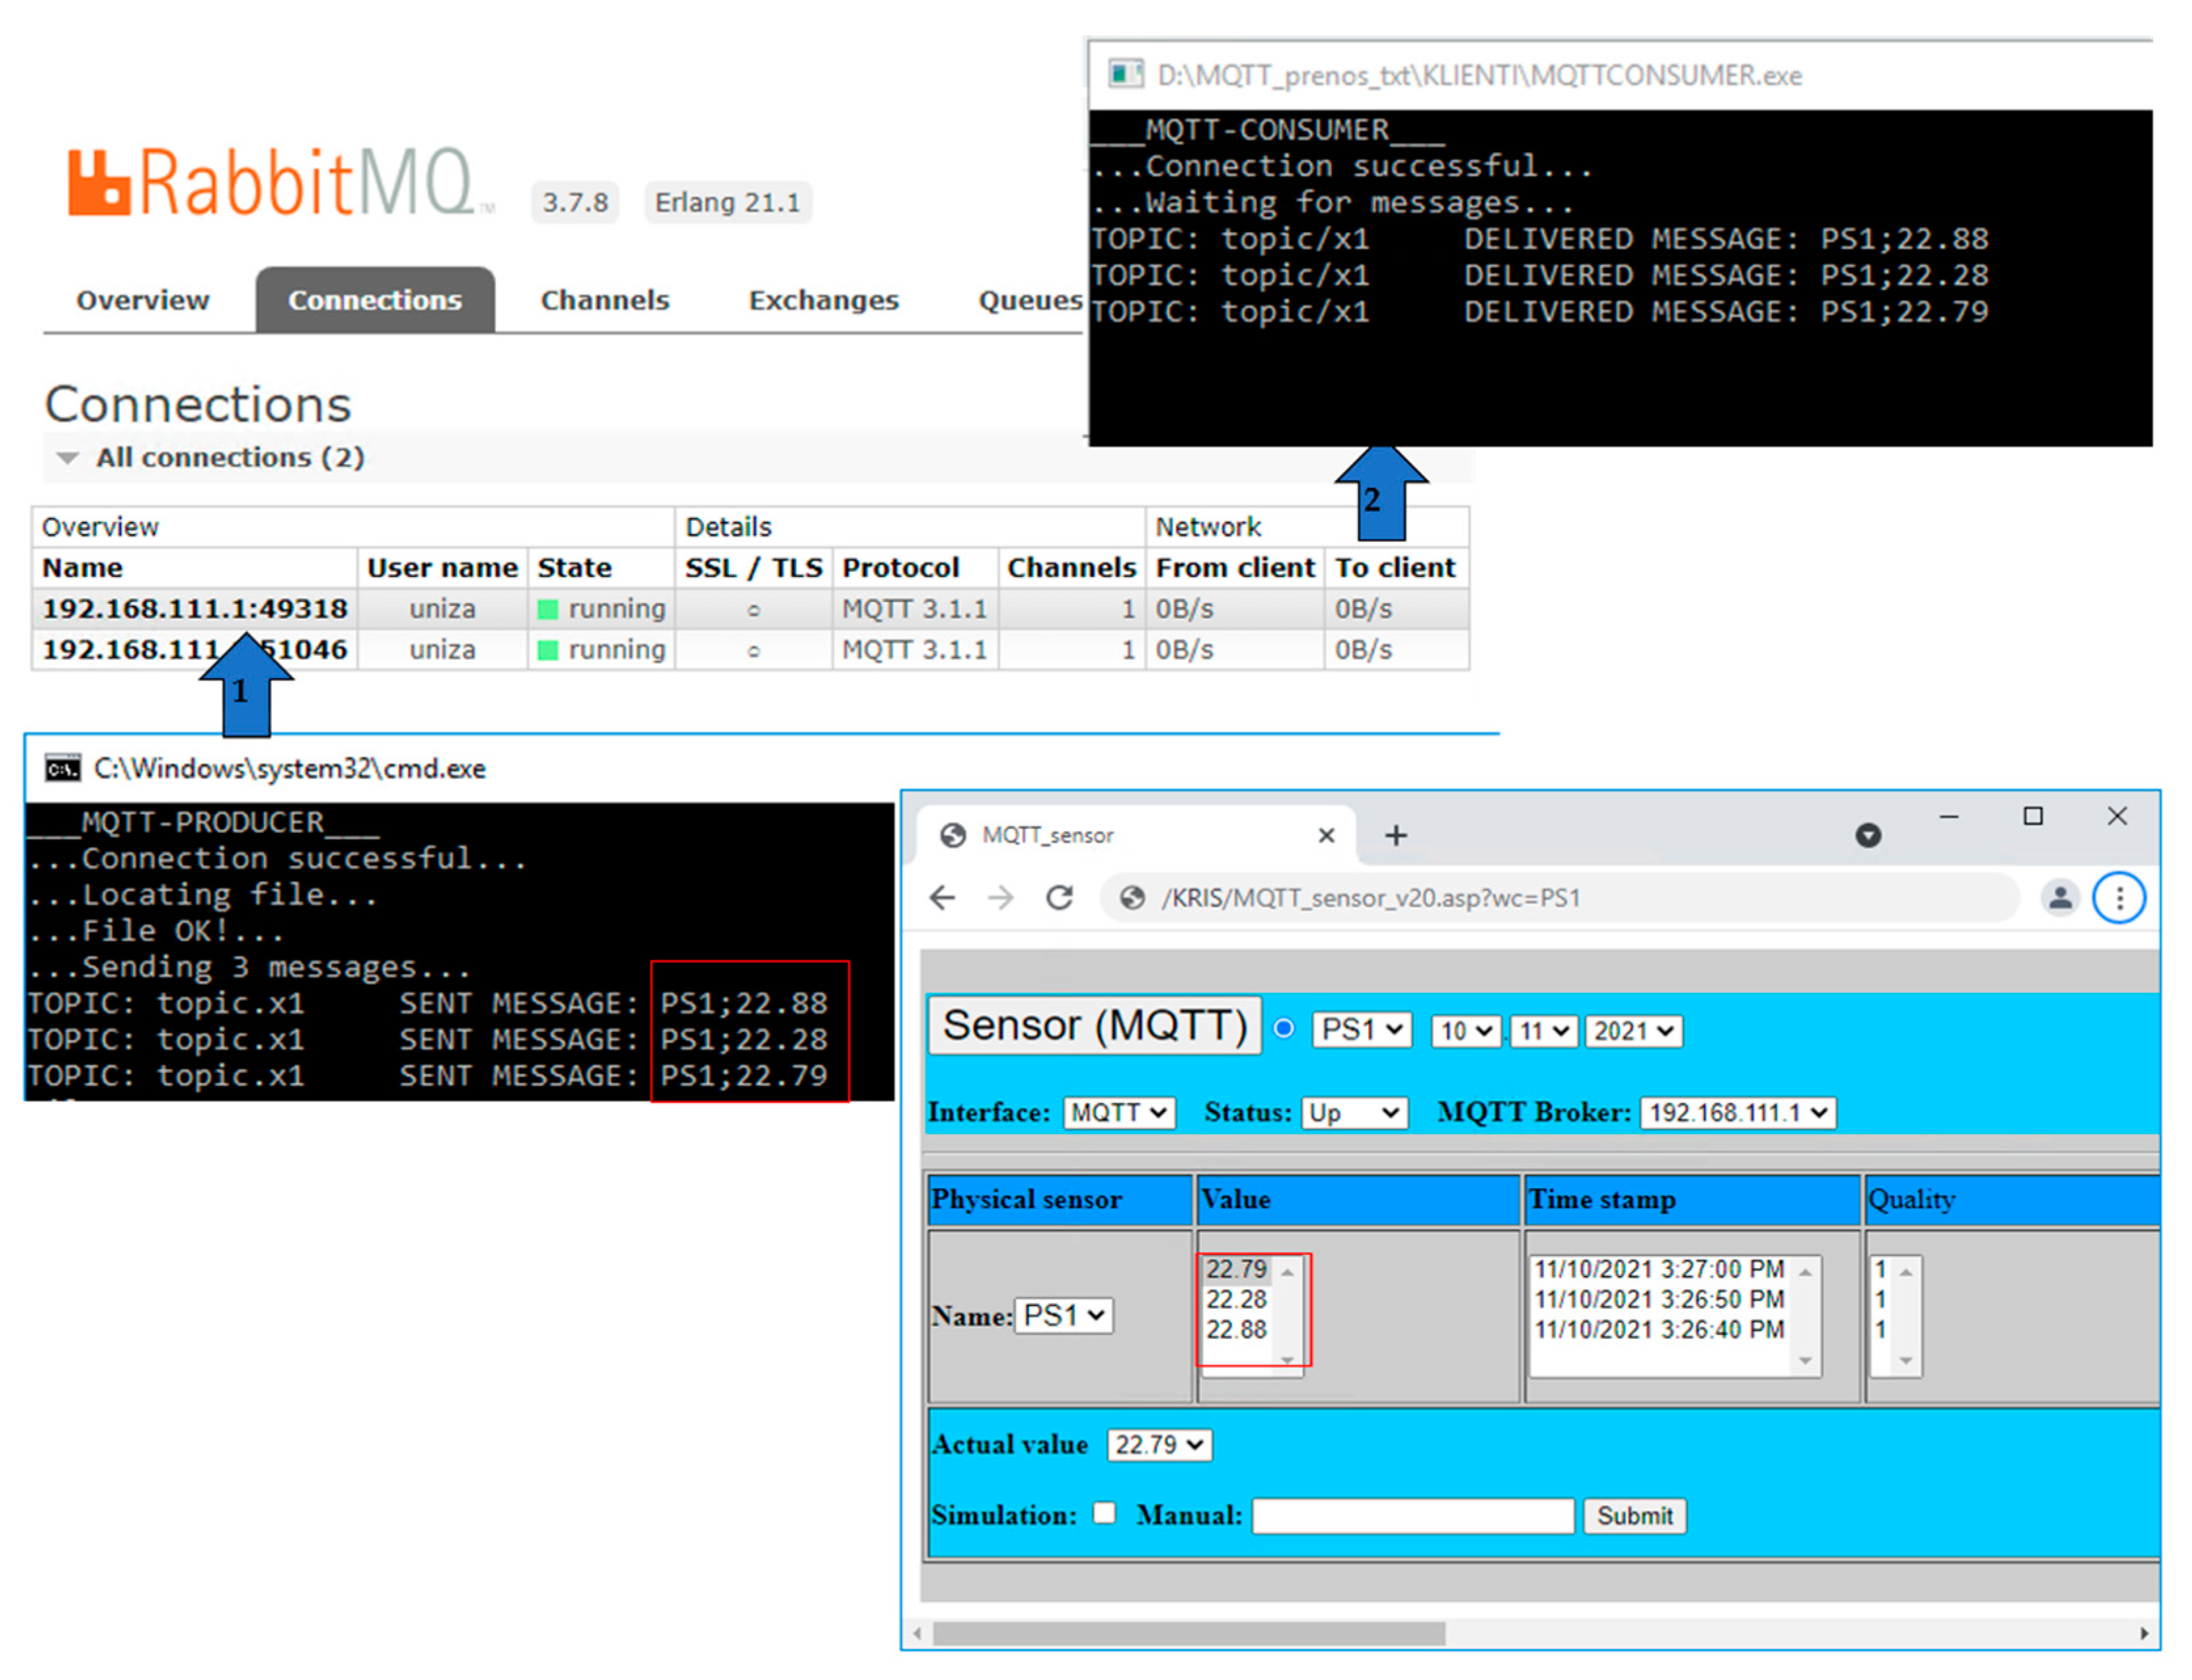The image size is (2192, 1680).
Task: Click the browser forward arrow icon
Action: click(x=1000, y=897)
